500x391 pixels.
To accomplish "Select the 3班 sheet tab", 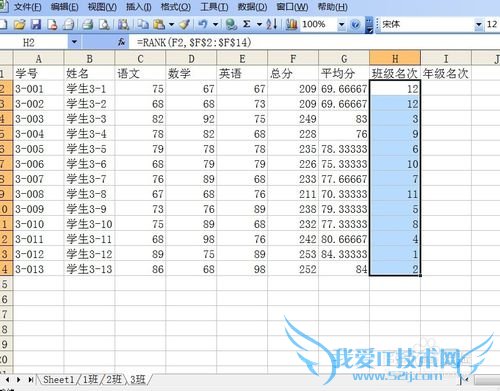I will (x=138, y=379).
